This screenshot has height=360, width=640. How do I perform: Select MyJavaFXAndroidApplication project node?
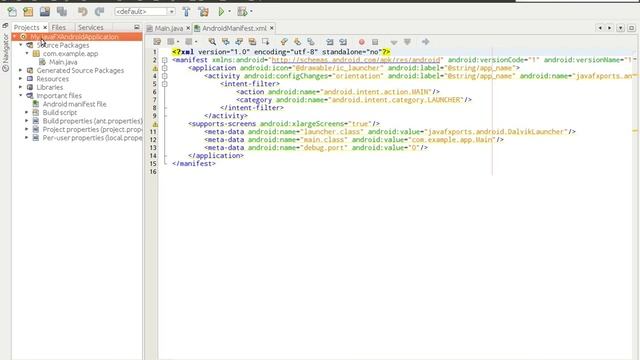[x=74, y=37]
